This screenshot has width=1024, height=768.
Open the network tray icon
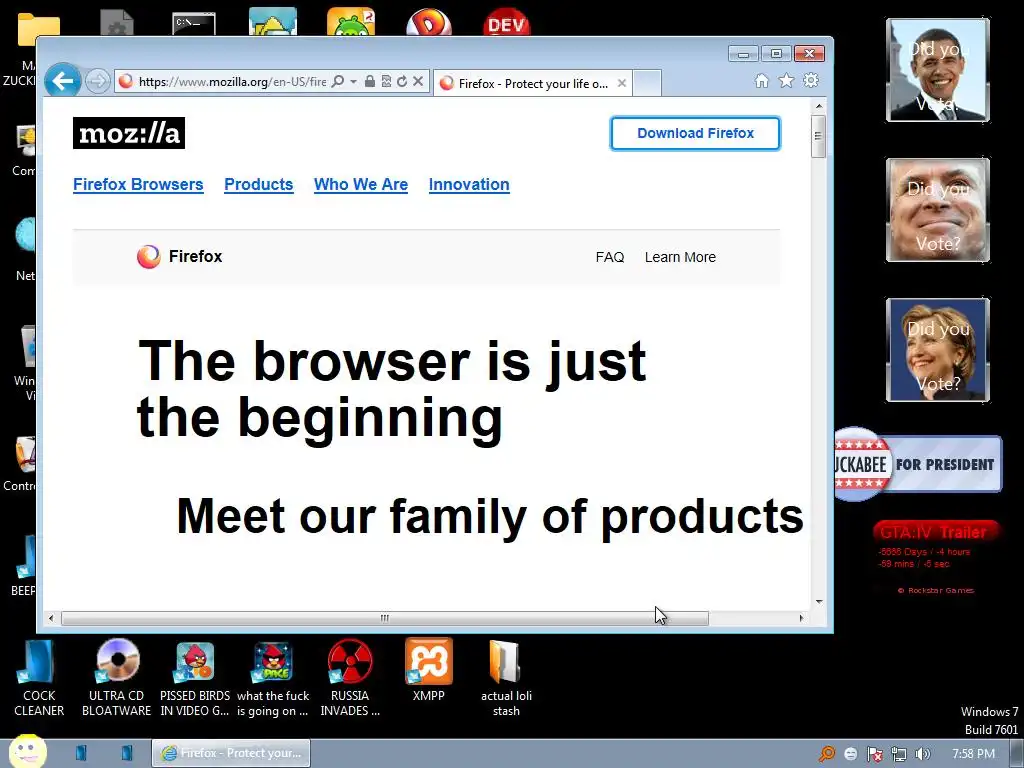pyautogui.click(x=899, y=754)
